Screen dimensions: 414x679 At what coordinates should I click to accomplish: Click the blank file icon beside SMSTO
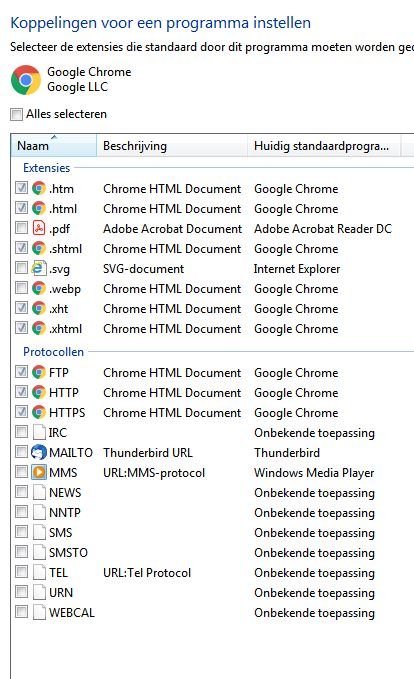(x=39, y=552)
